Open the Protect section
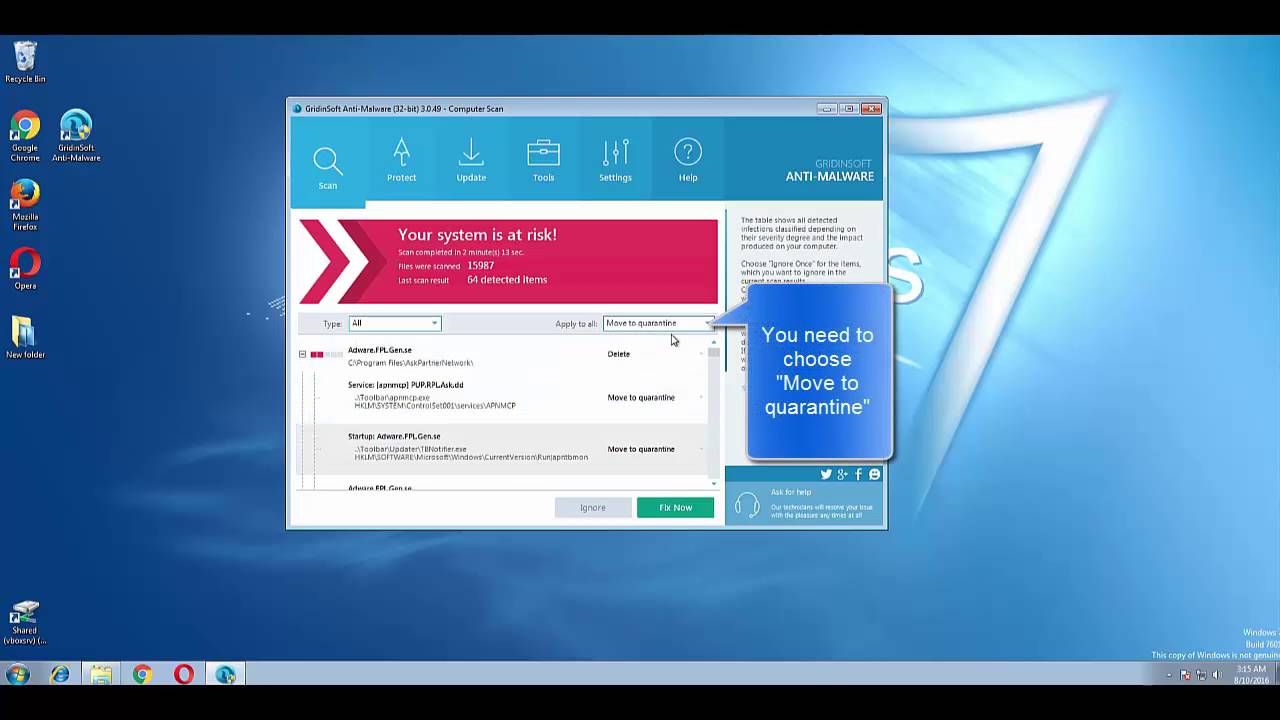 click(401, 161)
